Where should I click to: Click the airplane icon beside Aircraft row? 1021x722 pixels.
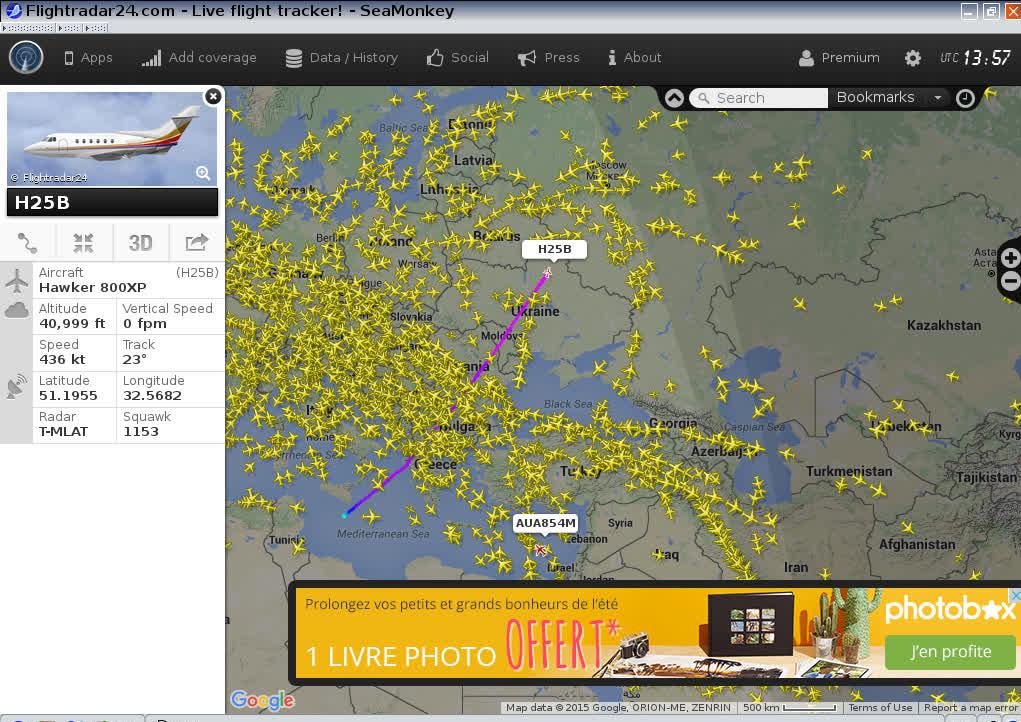pos(17,281)
